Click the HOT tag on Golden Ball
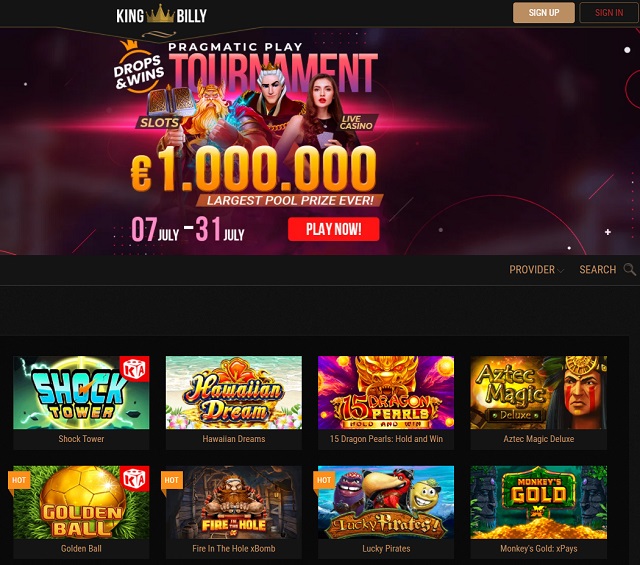The image size is (640, 565). (19, 480)
